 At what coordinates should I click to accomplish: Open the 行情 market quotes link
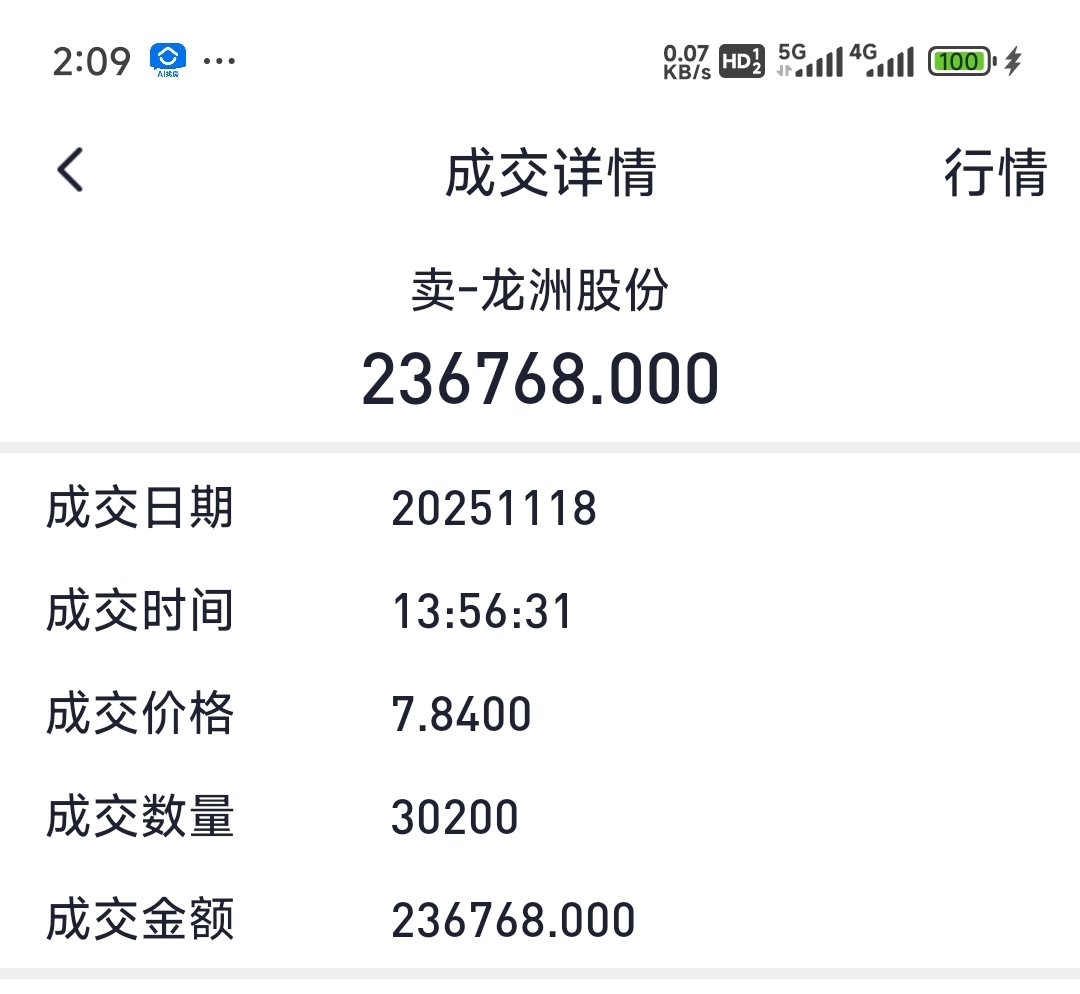click(x=995, y=172)
